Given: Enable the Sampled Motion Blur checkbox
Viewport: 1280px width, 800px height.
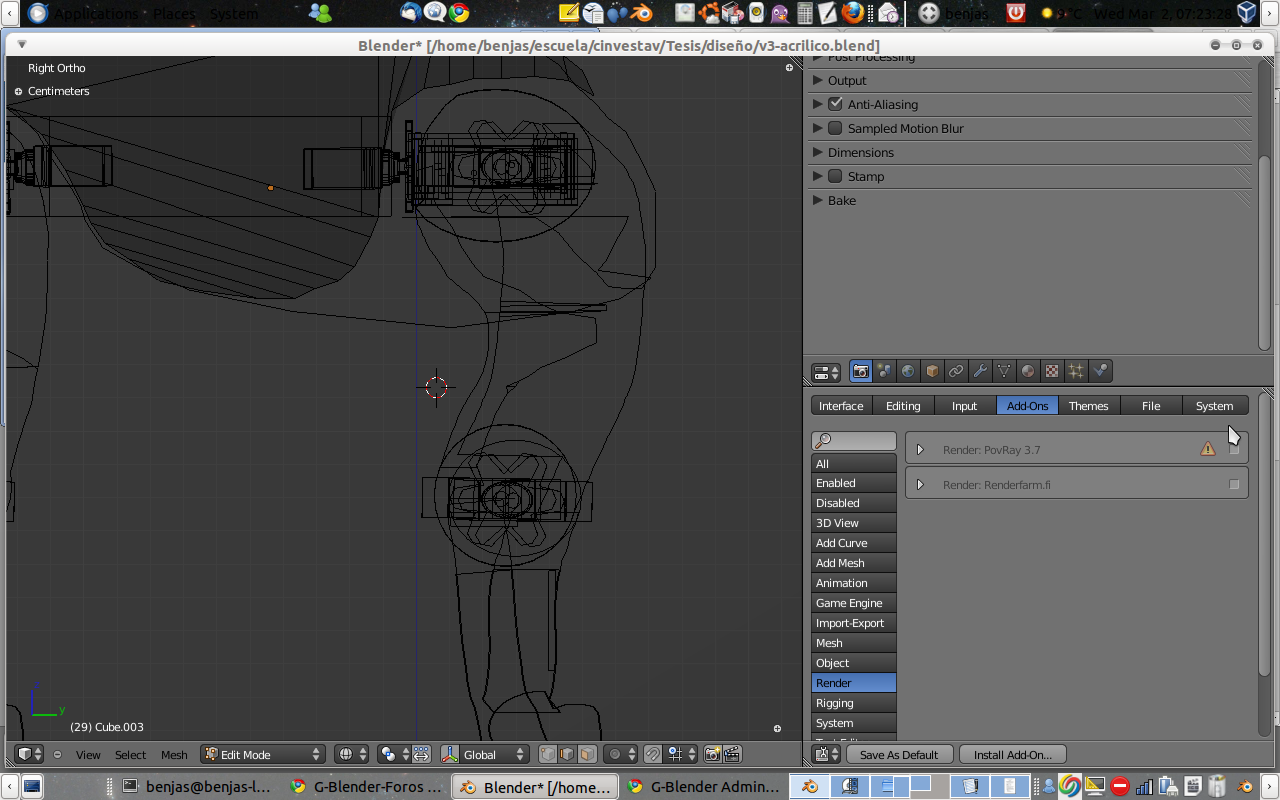Looking at the screenshot, I should [x=836, y=128].
